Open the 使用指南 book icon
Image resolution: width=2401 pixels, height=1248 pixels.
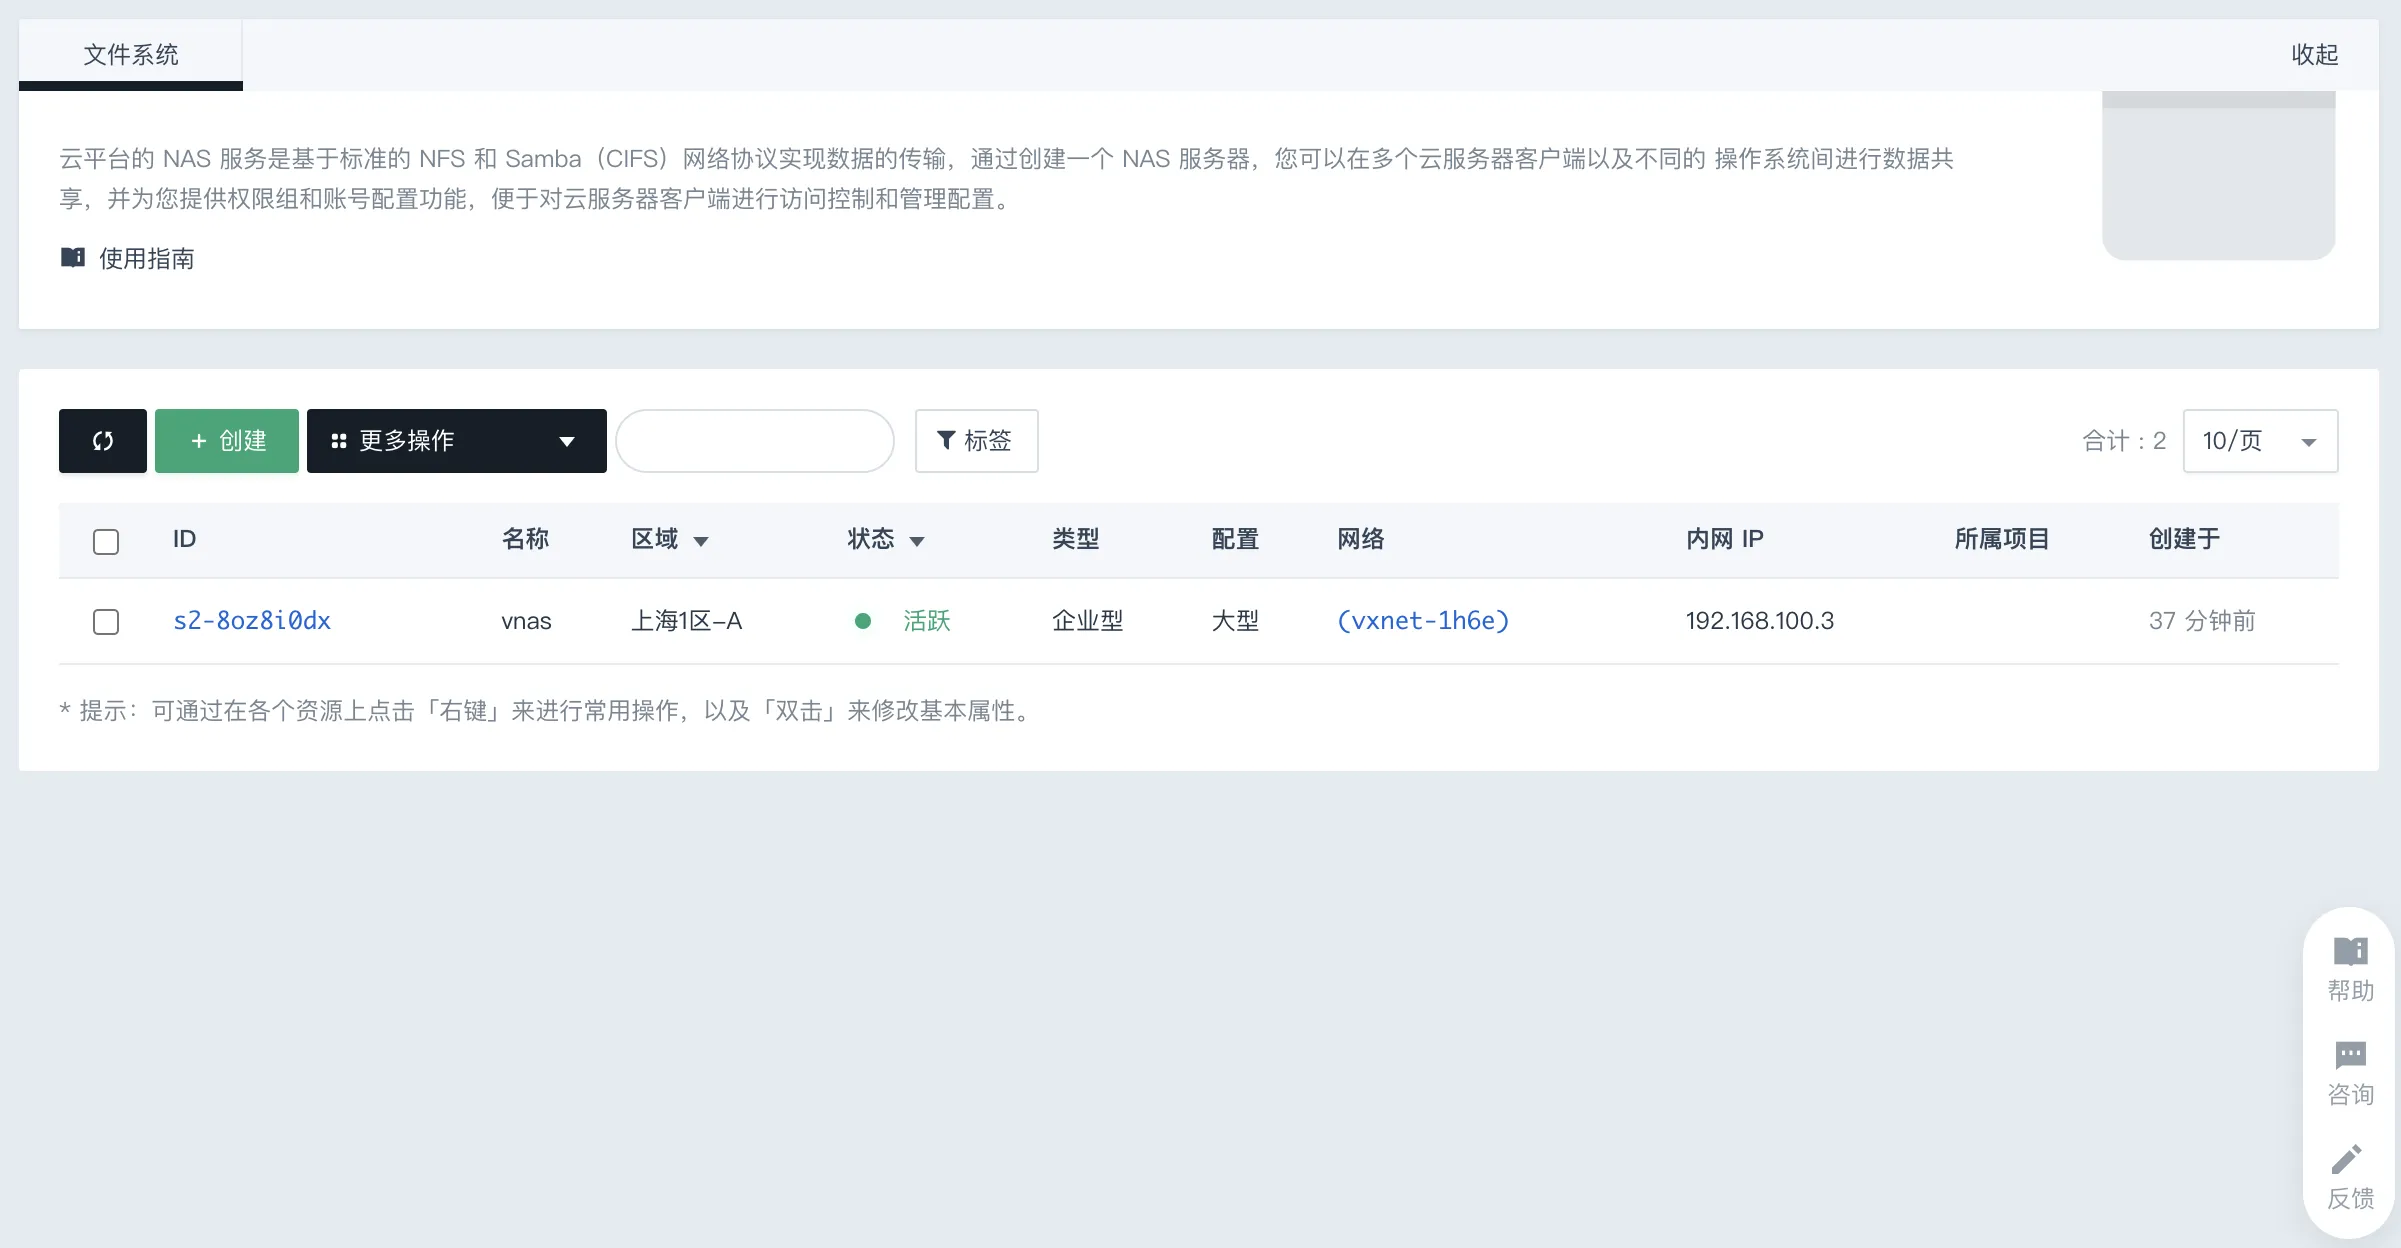click(73, 258)
